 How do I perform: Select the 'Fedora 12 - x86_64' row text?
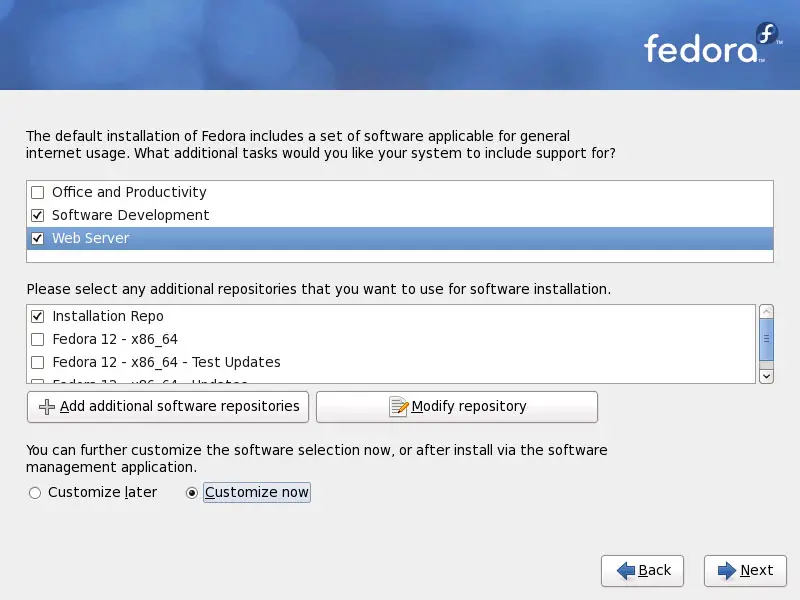(x=115, y=339)
